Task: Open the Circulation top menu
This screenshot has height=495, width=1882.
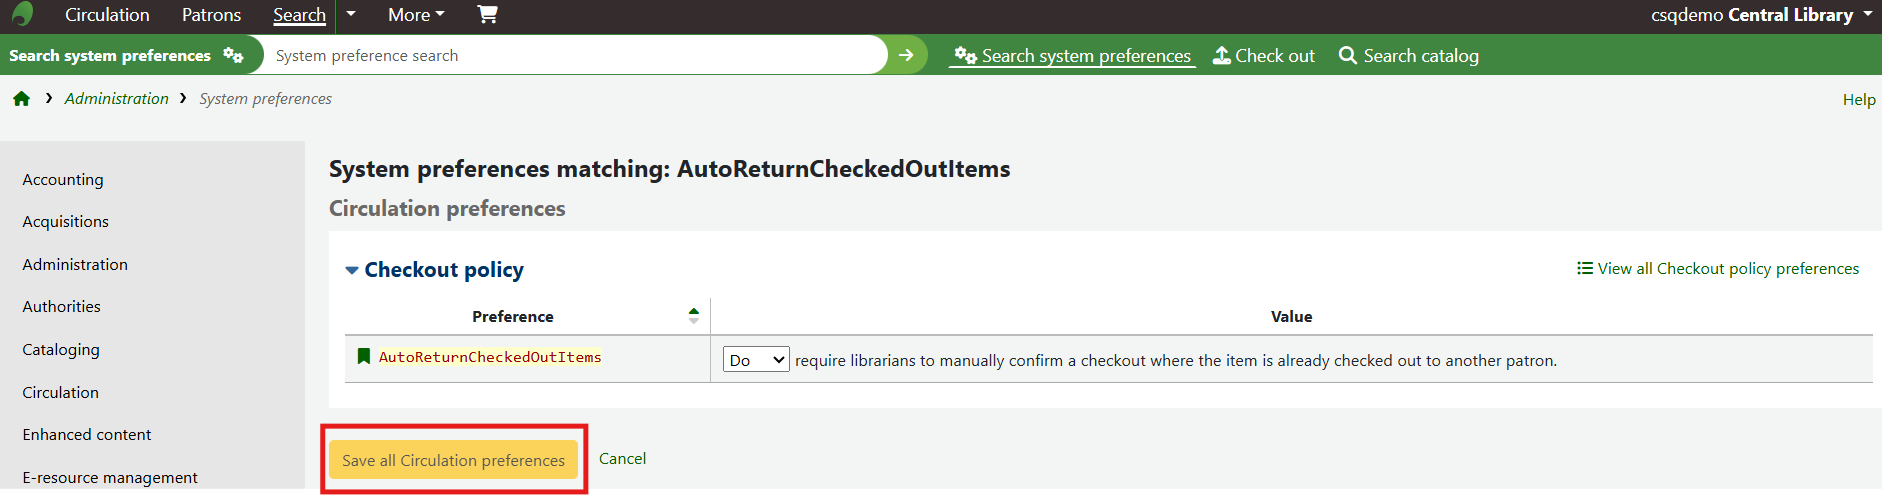Action: pos(107,15)
